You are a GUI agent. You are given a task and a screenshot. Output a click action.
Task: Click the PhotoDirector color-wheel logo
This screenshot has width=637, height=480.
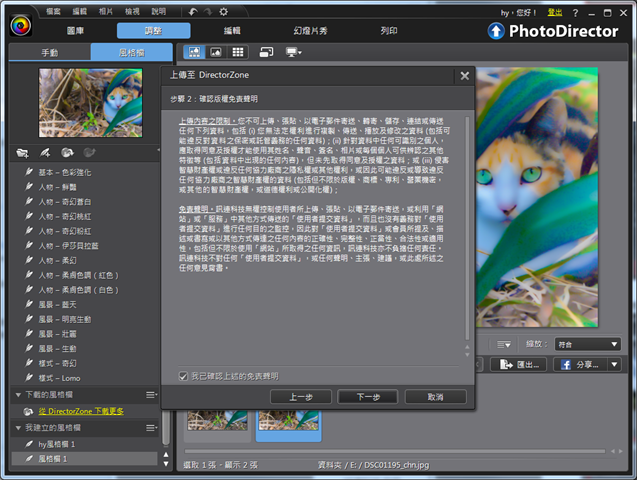[21, 26]
